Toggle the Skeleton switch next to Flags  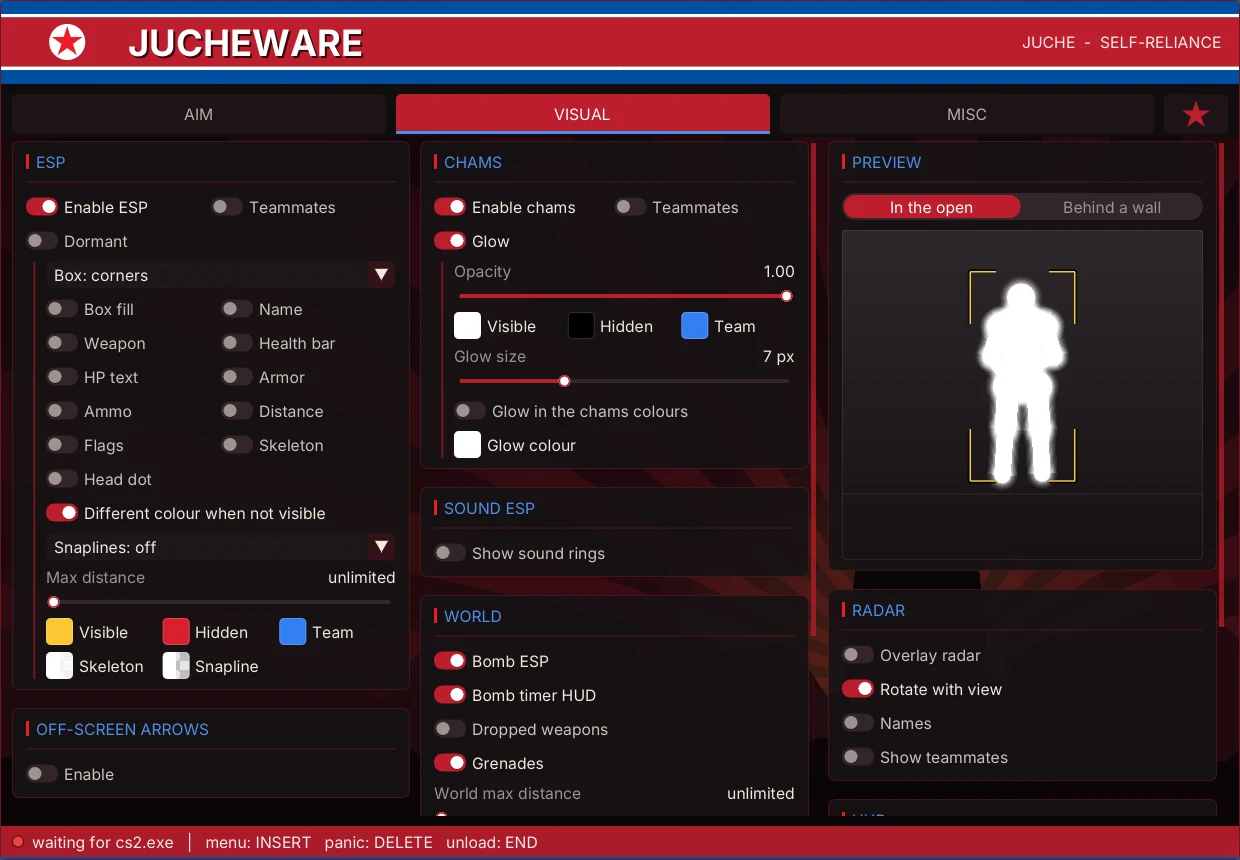[237, 445]
